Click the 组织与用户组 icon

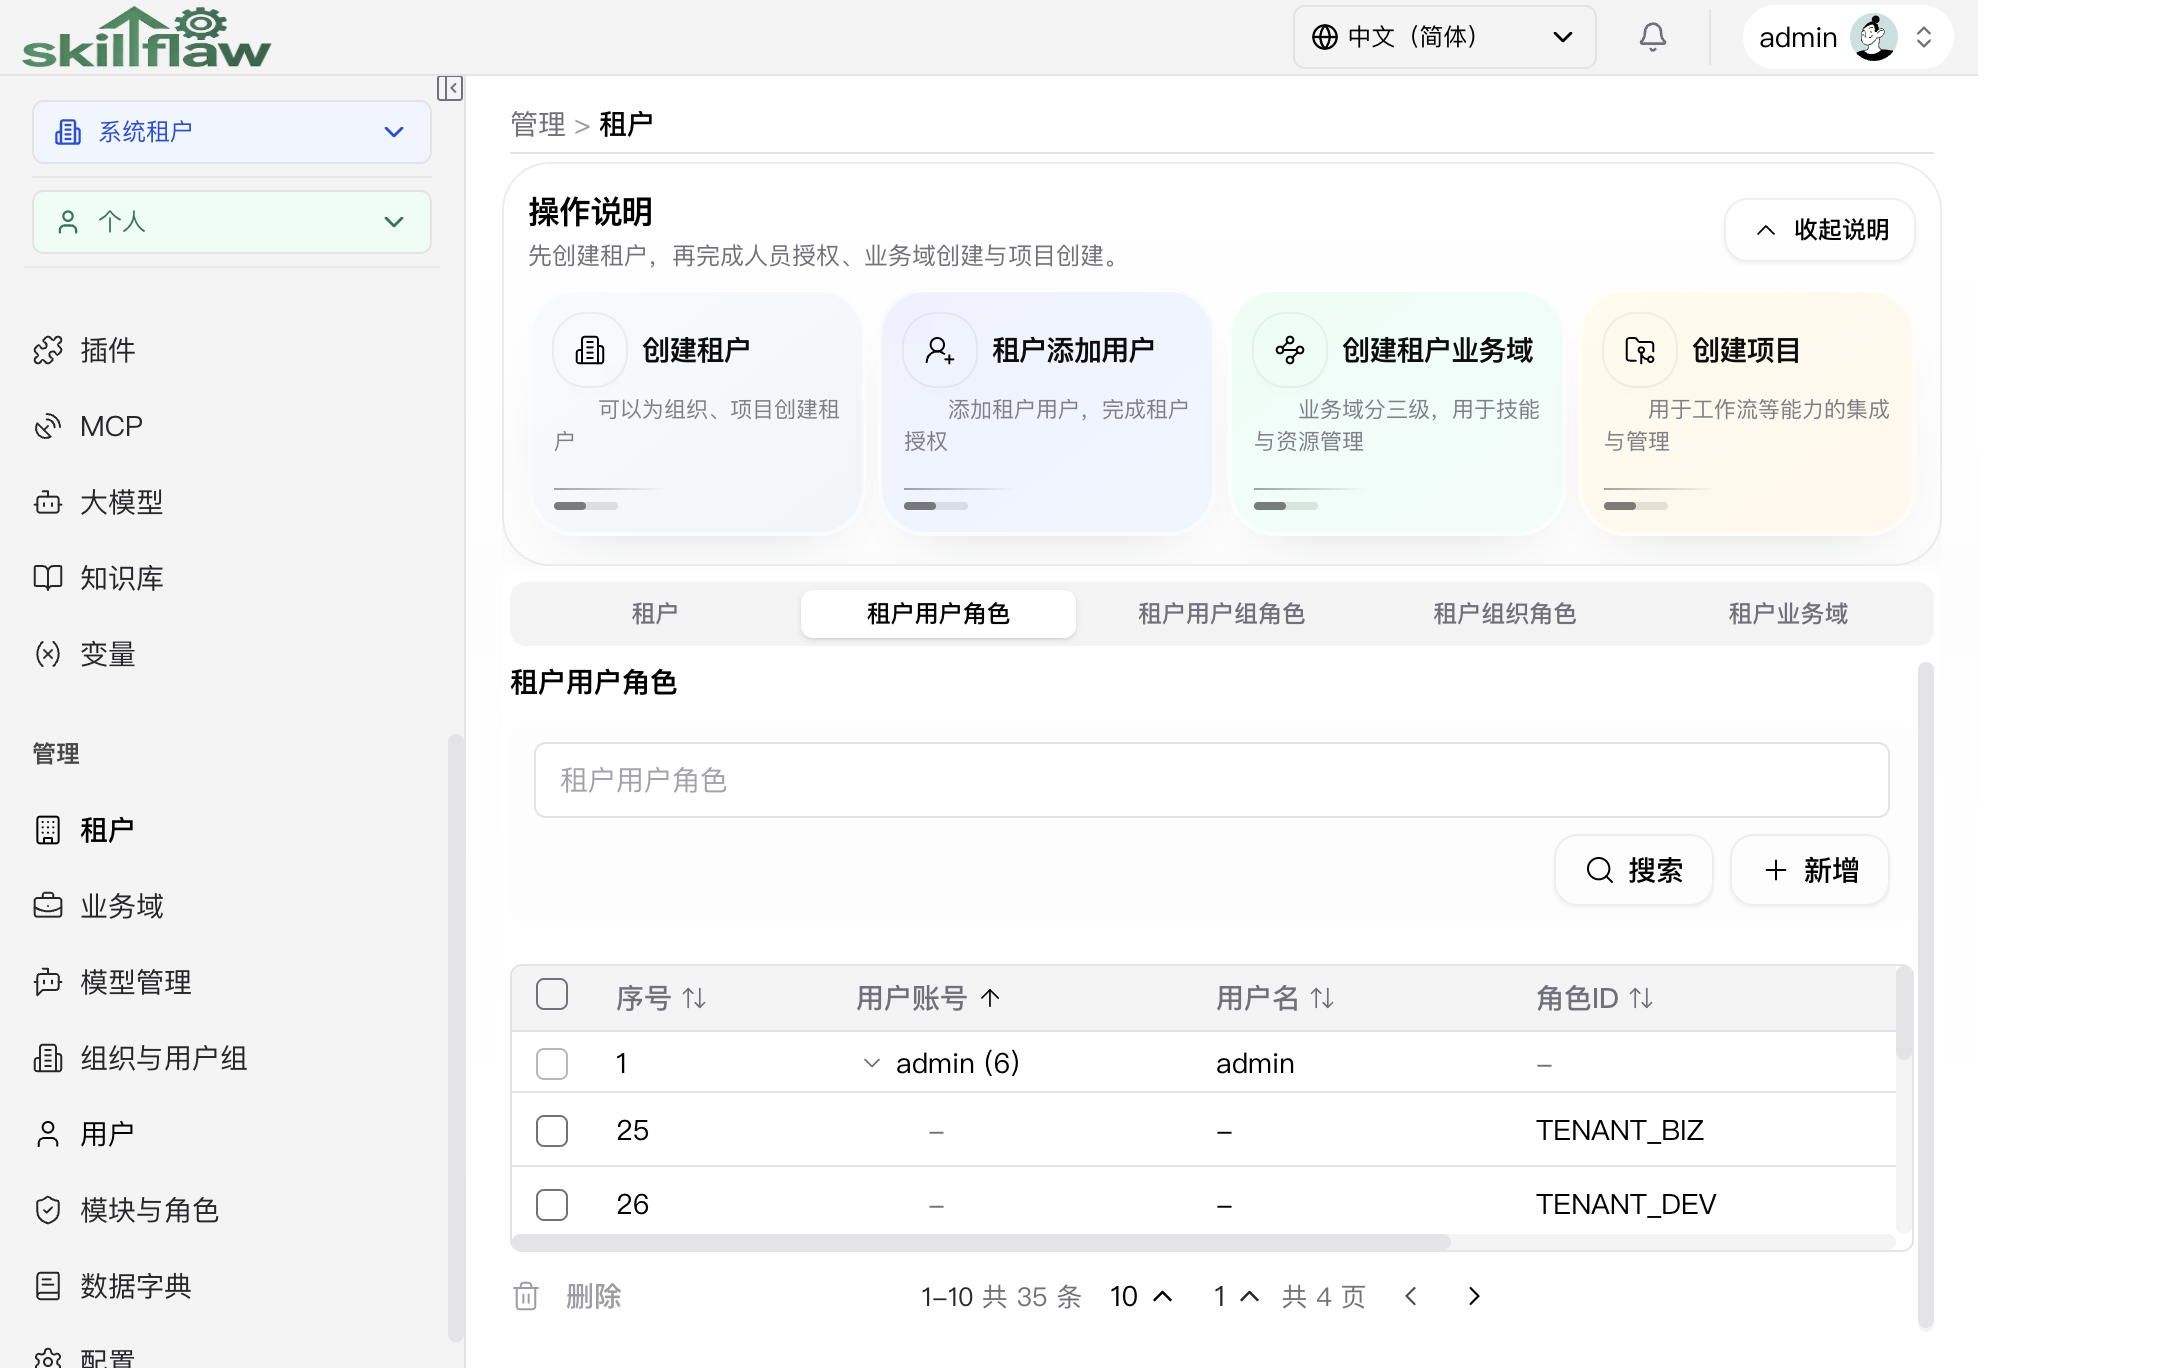48,1058
